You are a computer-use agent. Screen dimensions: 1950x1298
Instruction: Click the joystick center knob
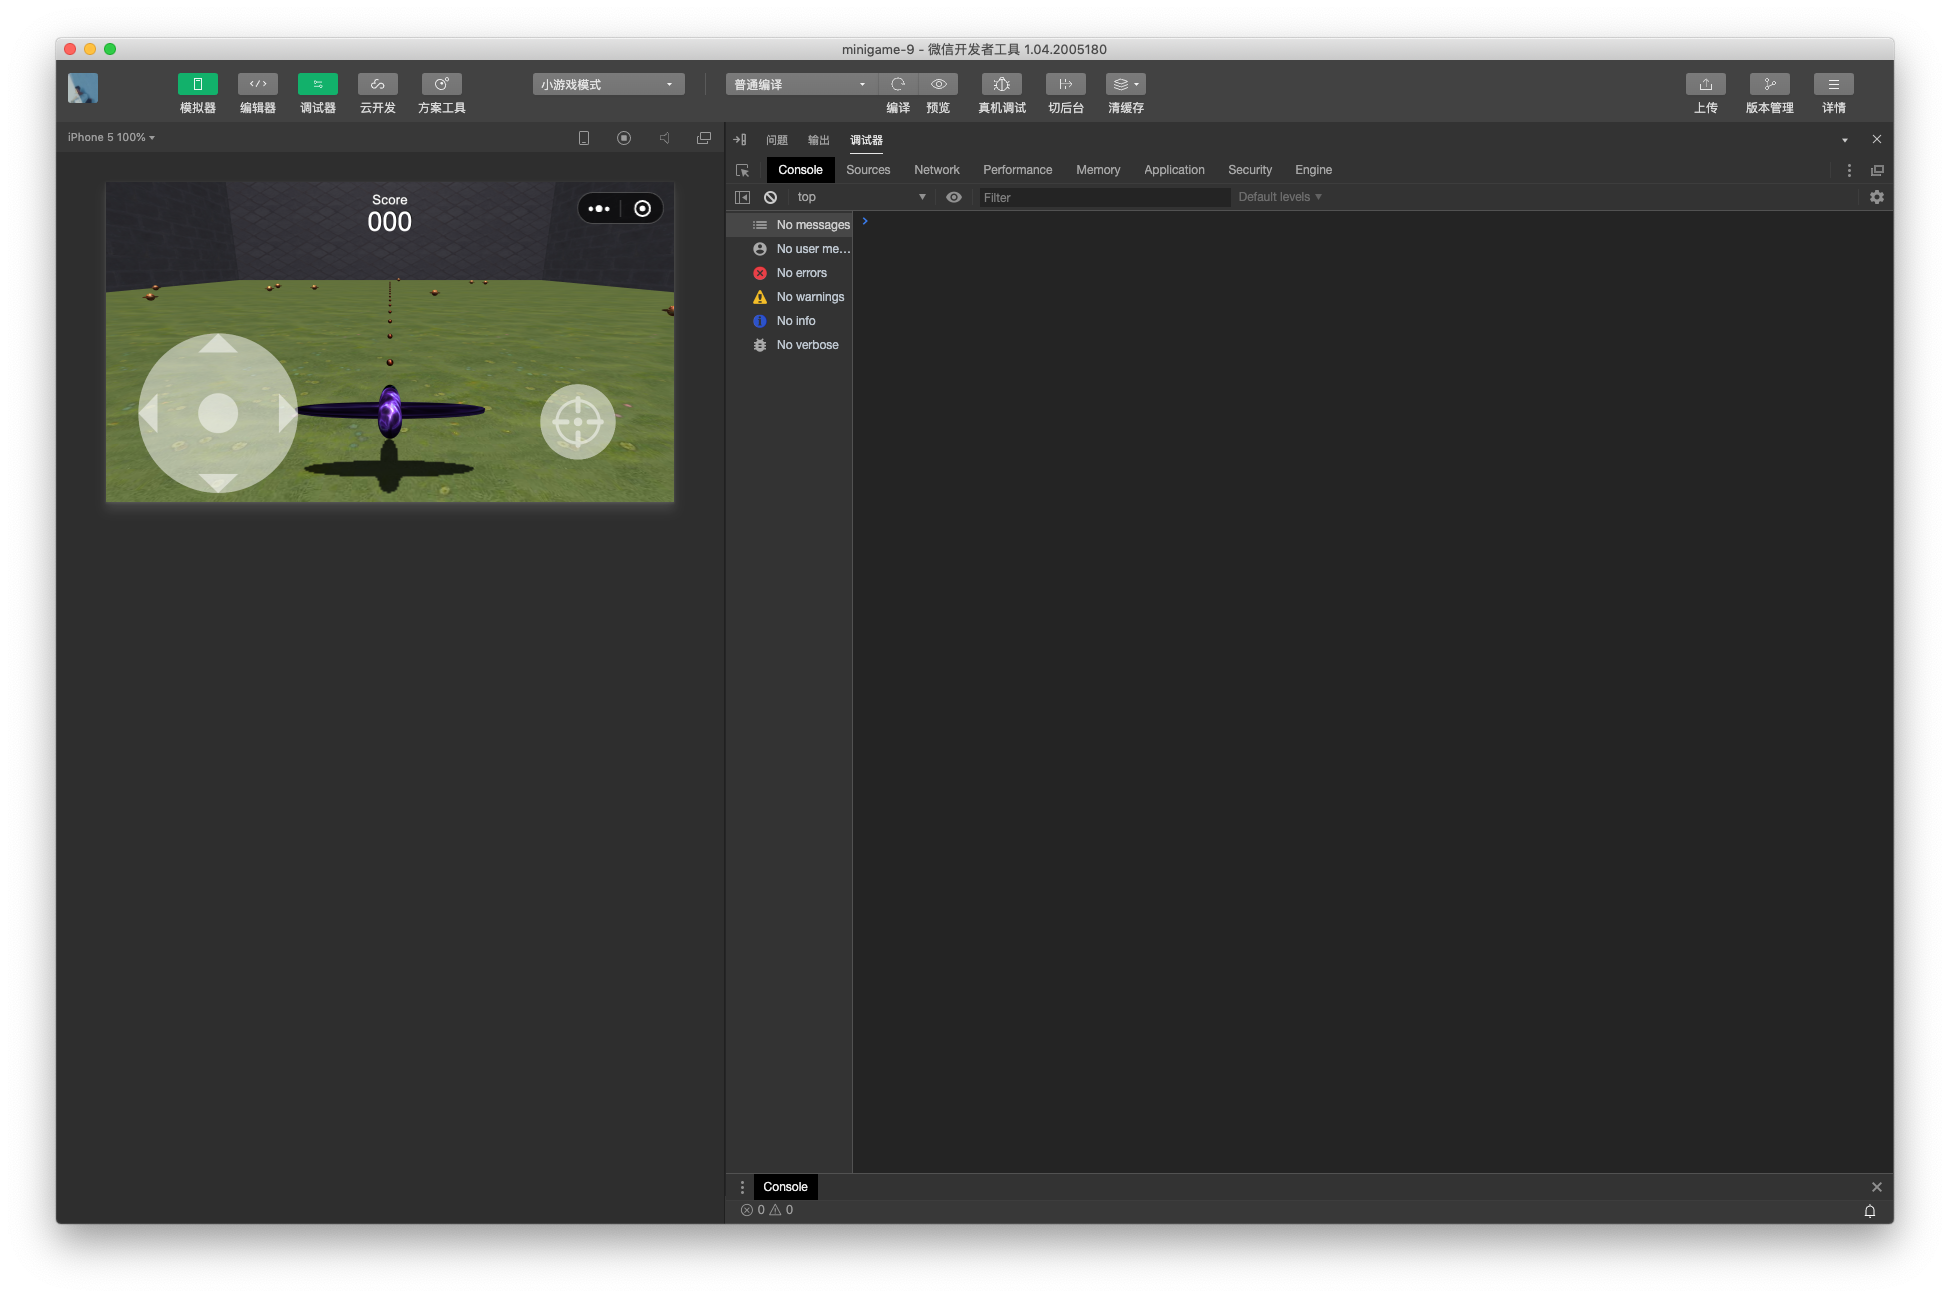coord(218,413)
